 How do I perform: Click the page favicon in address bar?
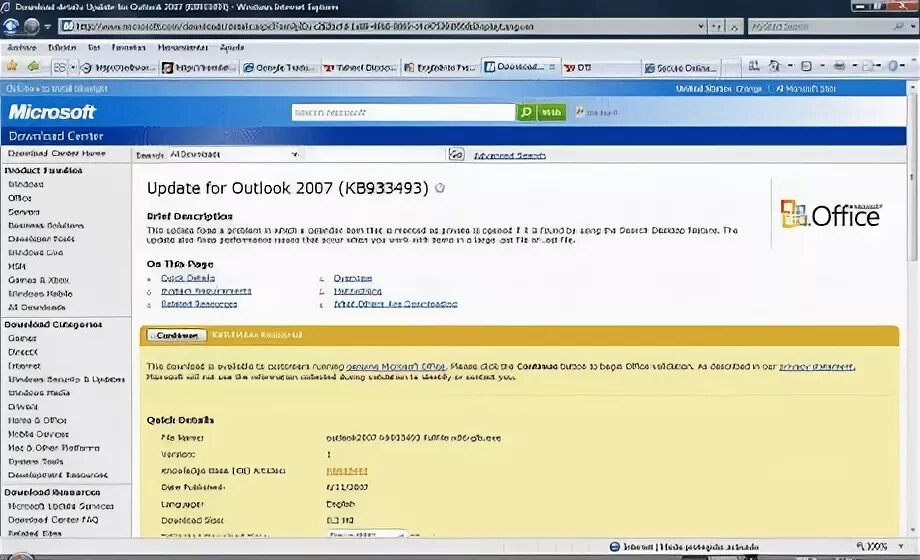coord(67,26)
